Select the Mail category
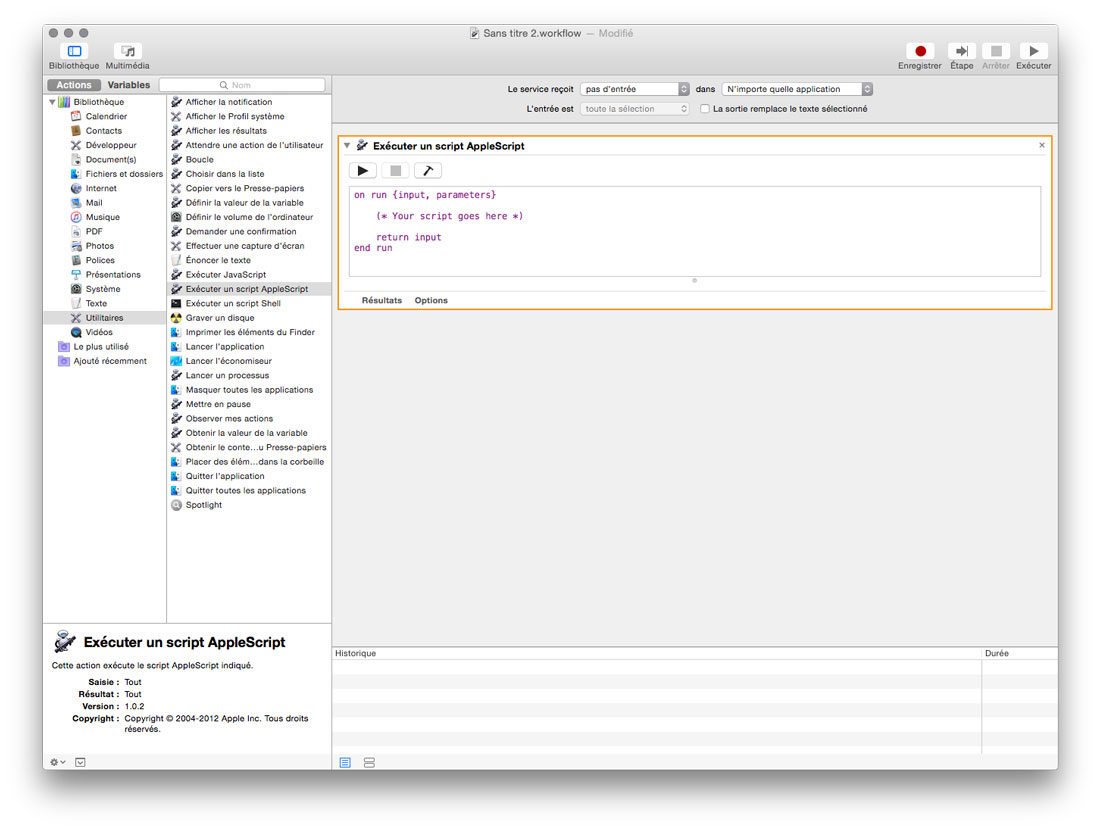 click(x=94, y=203)
